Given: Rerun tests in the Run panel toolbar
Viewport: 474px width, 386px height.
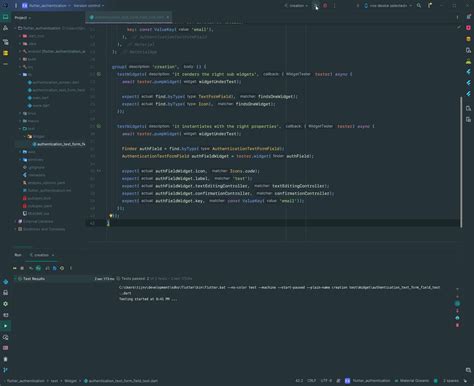Looking at the screenshot, I should (x=15, y=268).
